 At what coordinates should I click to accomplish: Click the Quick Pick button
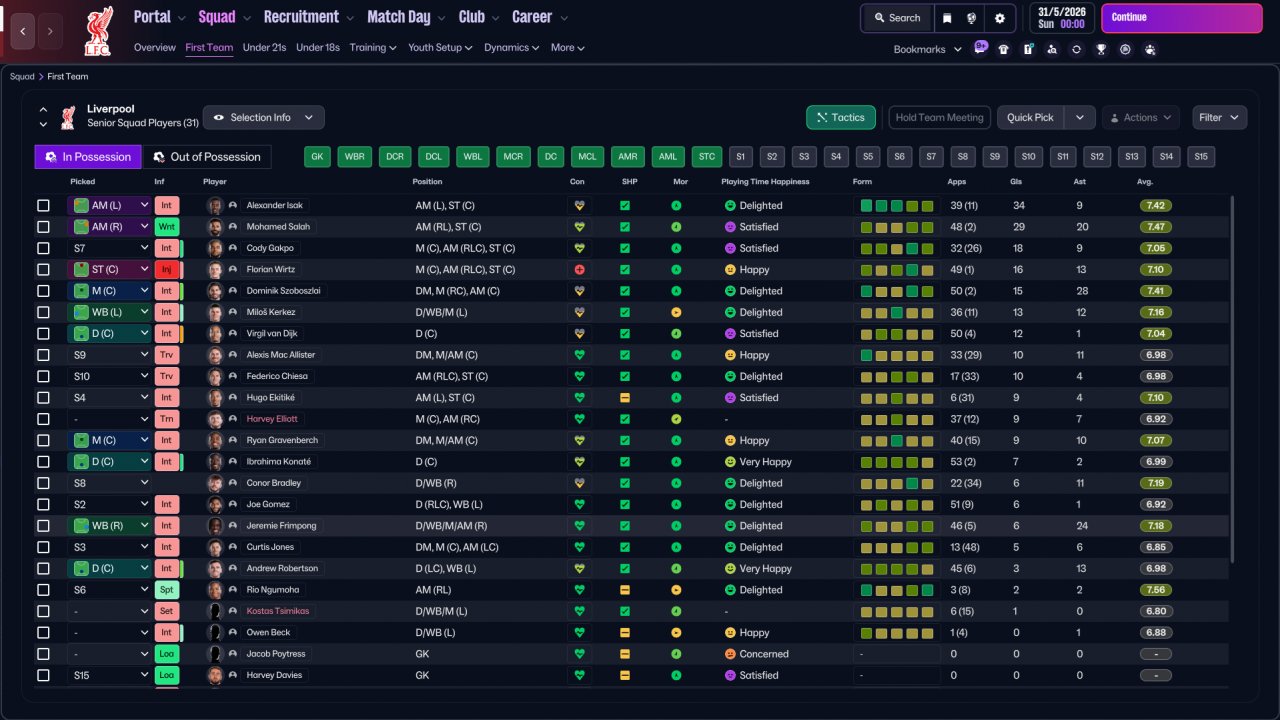click(1031, 118)
